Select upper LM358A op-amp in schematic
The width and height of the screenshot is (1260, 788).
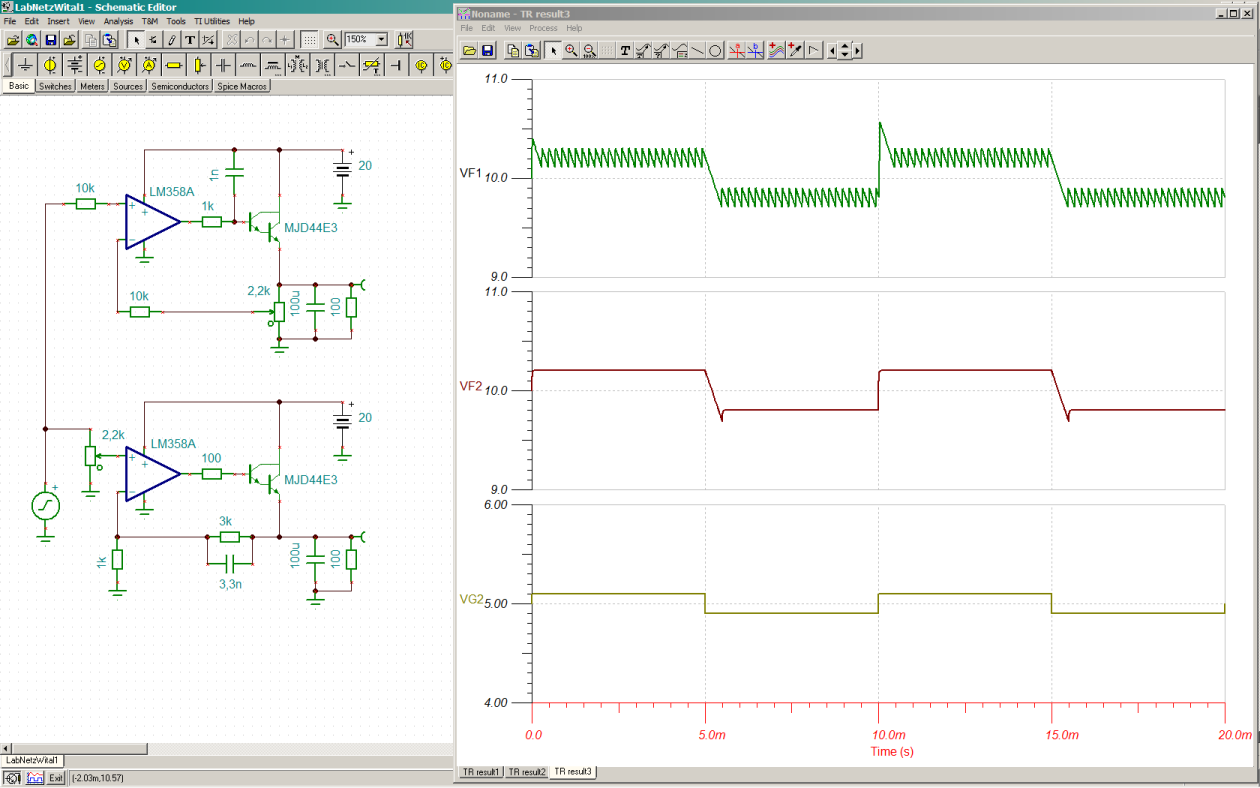[152, 221]
